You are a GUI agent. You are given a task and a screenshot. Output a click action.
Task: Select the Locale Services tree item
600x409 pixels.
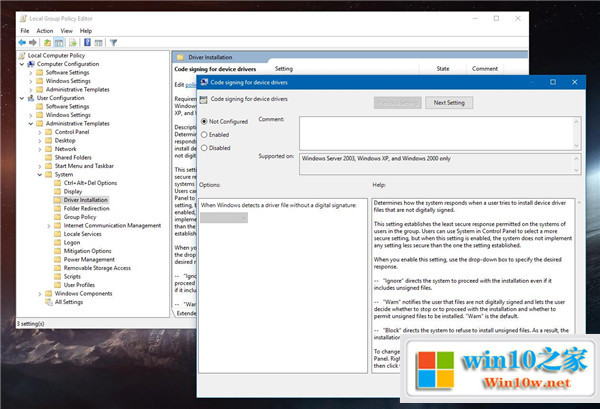[x=83, y=234]
